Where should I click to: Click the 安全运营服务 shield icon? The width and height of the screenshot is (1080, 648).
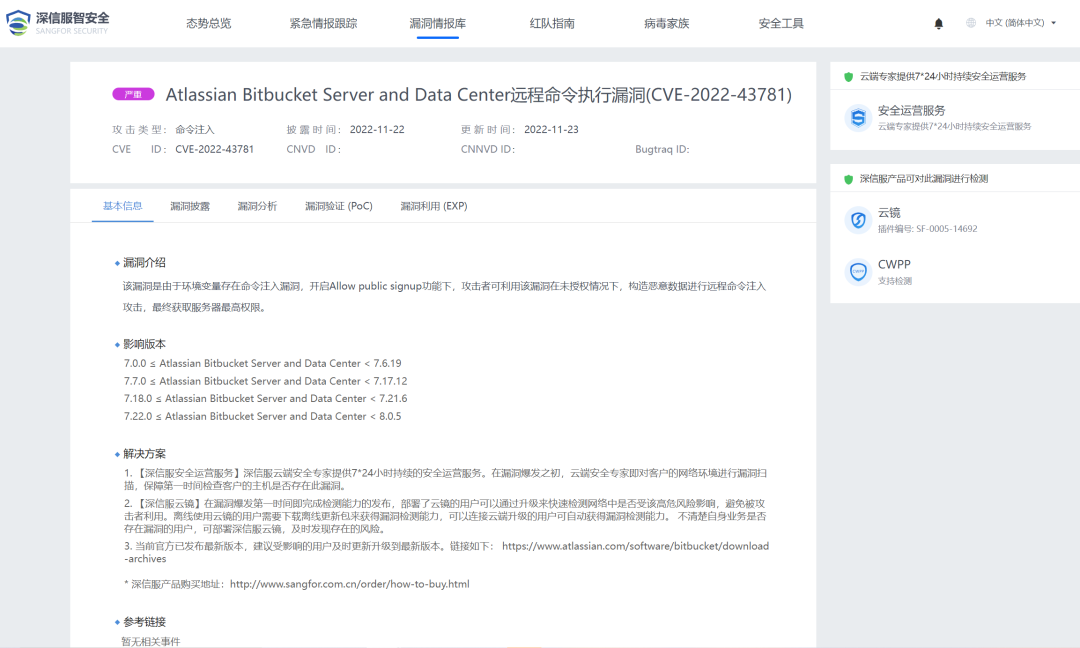coord(858,118)
